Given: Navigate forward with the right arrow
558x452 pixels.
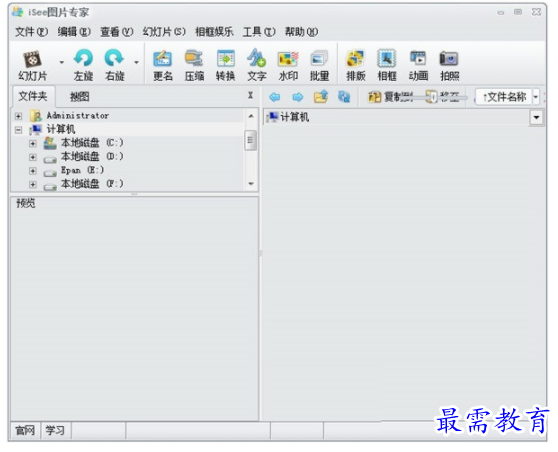Looking at the screenshot, I should pos(298,97).
